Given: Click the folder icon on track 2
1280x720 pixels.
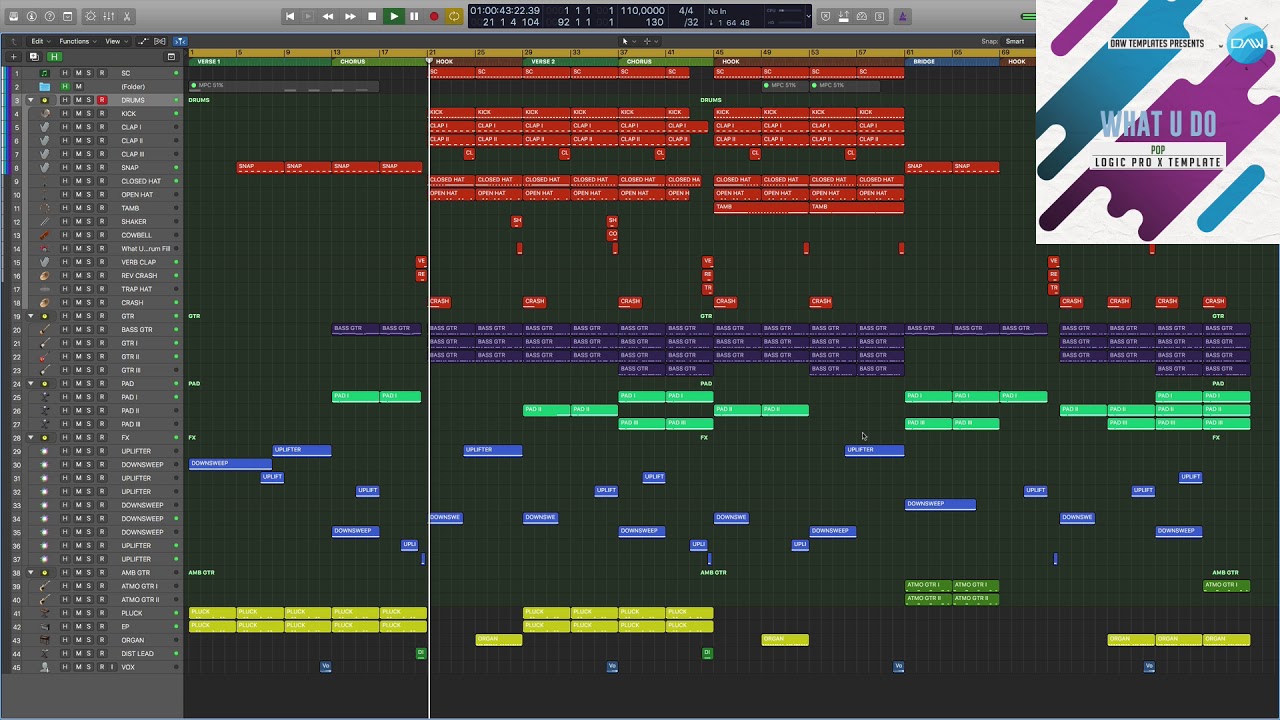Looking at the screenshot, I should point(44,87).
